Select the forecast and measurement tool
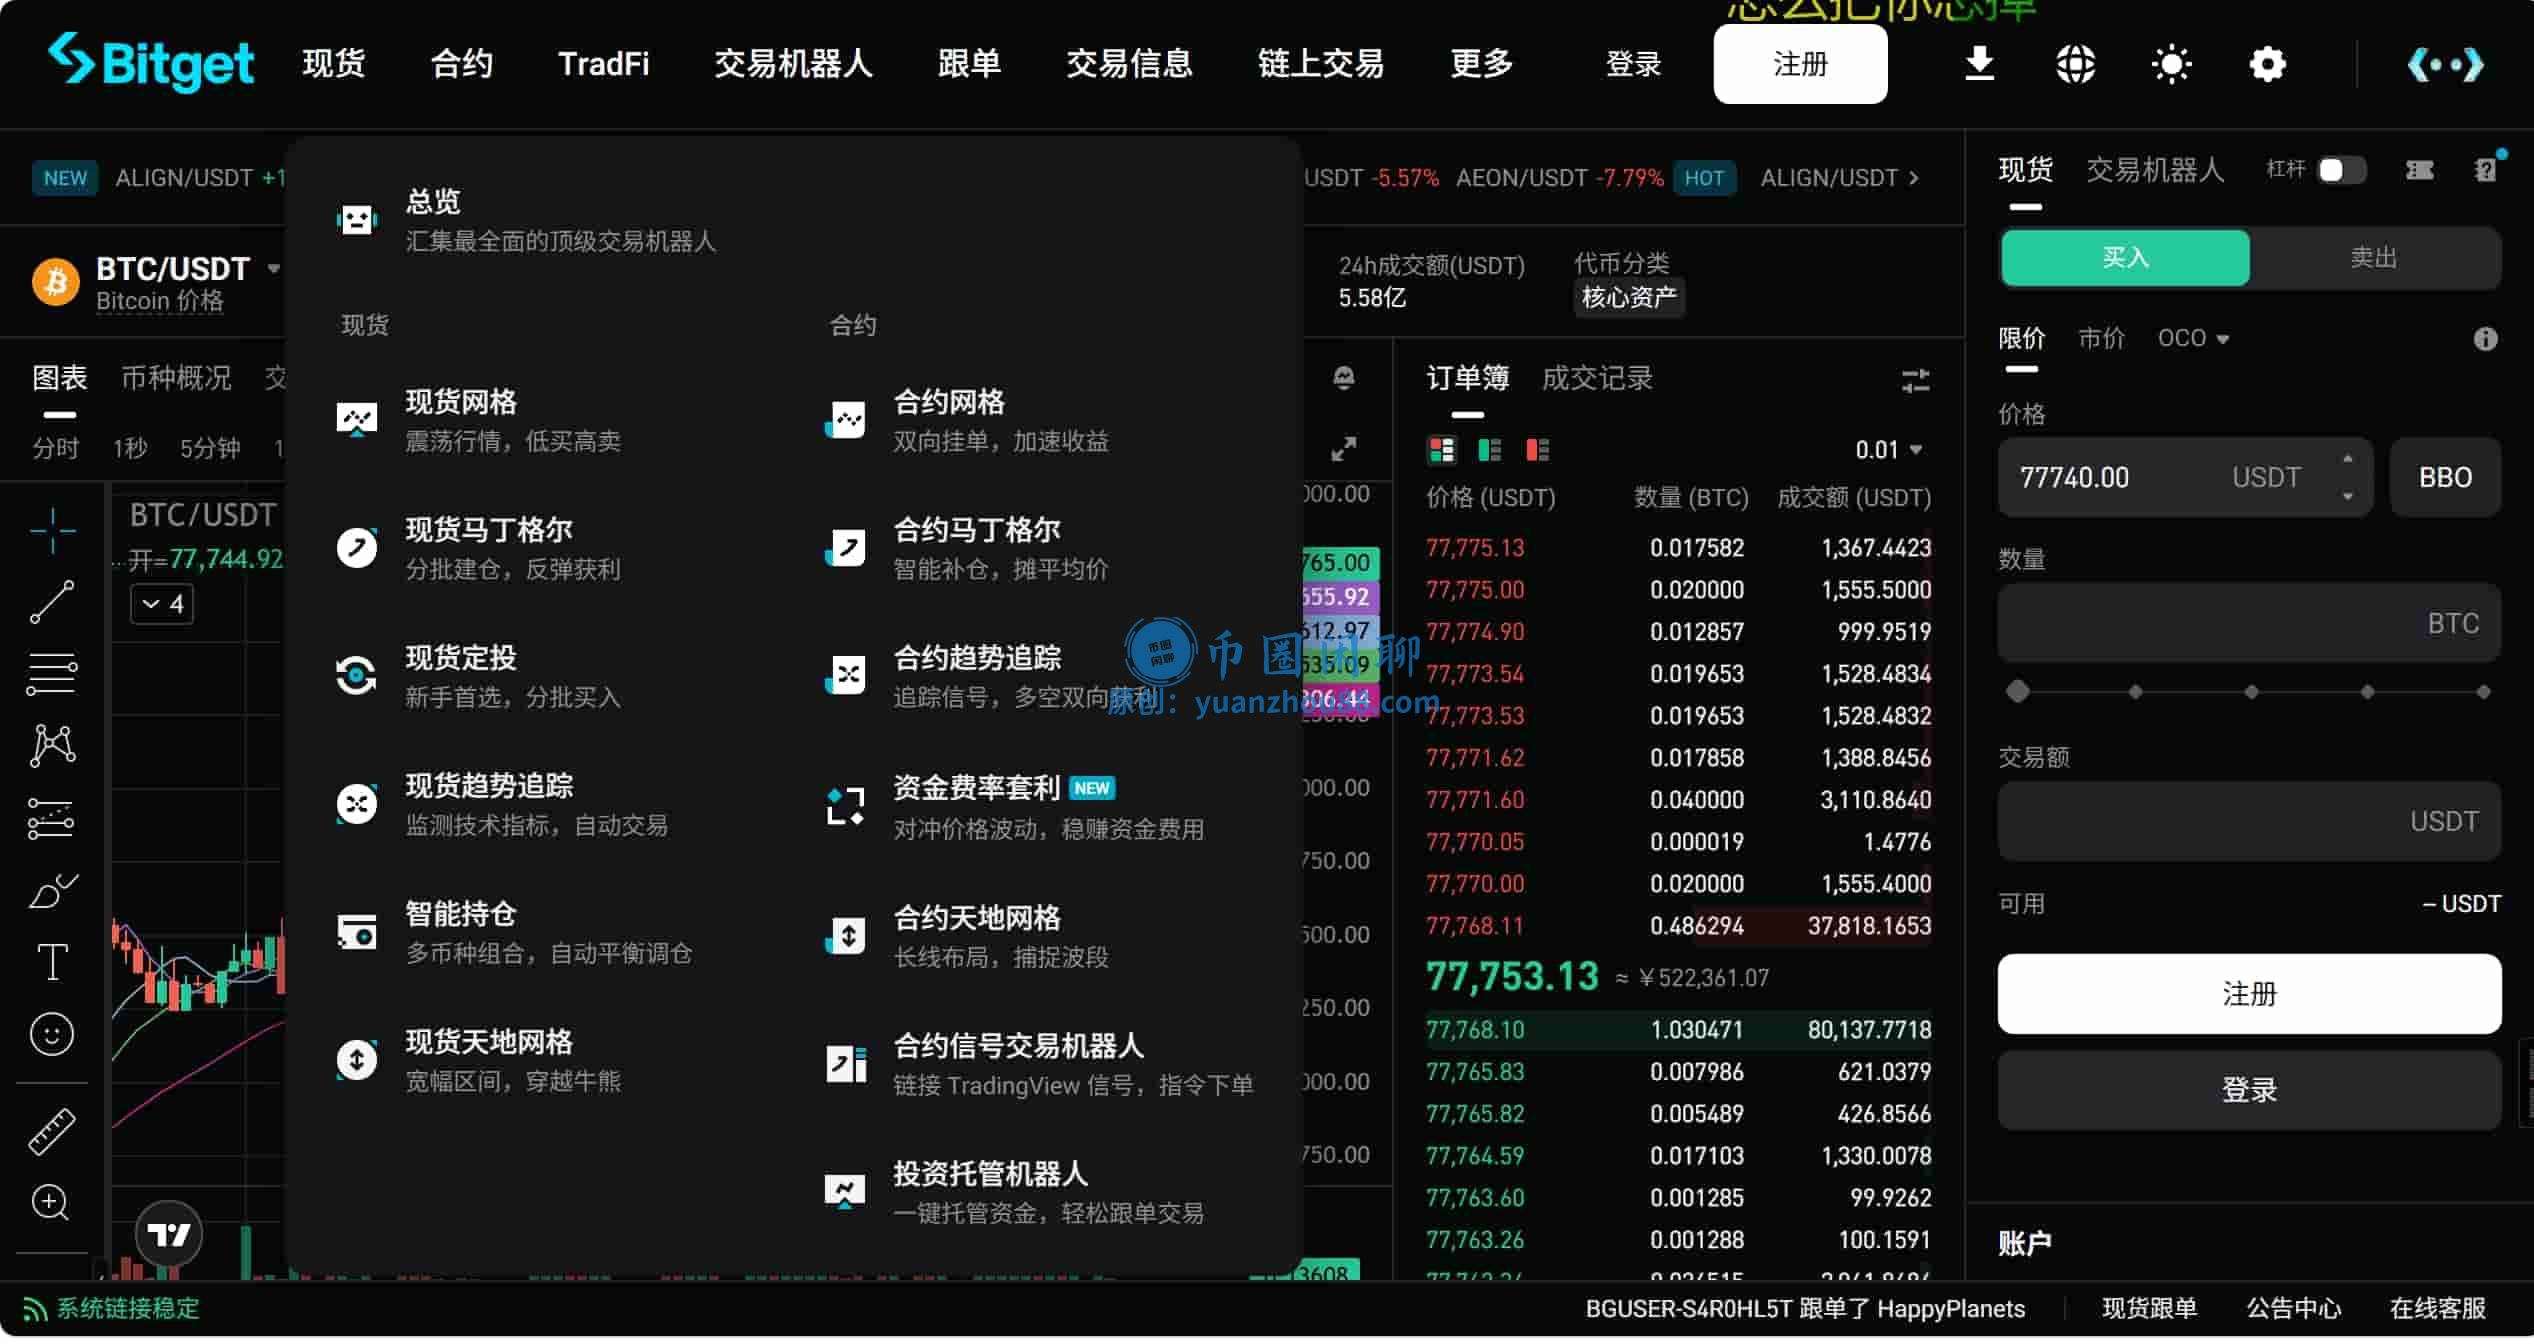The image size is (2534, 1344). click(52, 818)
